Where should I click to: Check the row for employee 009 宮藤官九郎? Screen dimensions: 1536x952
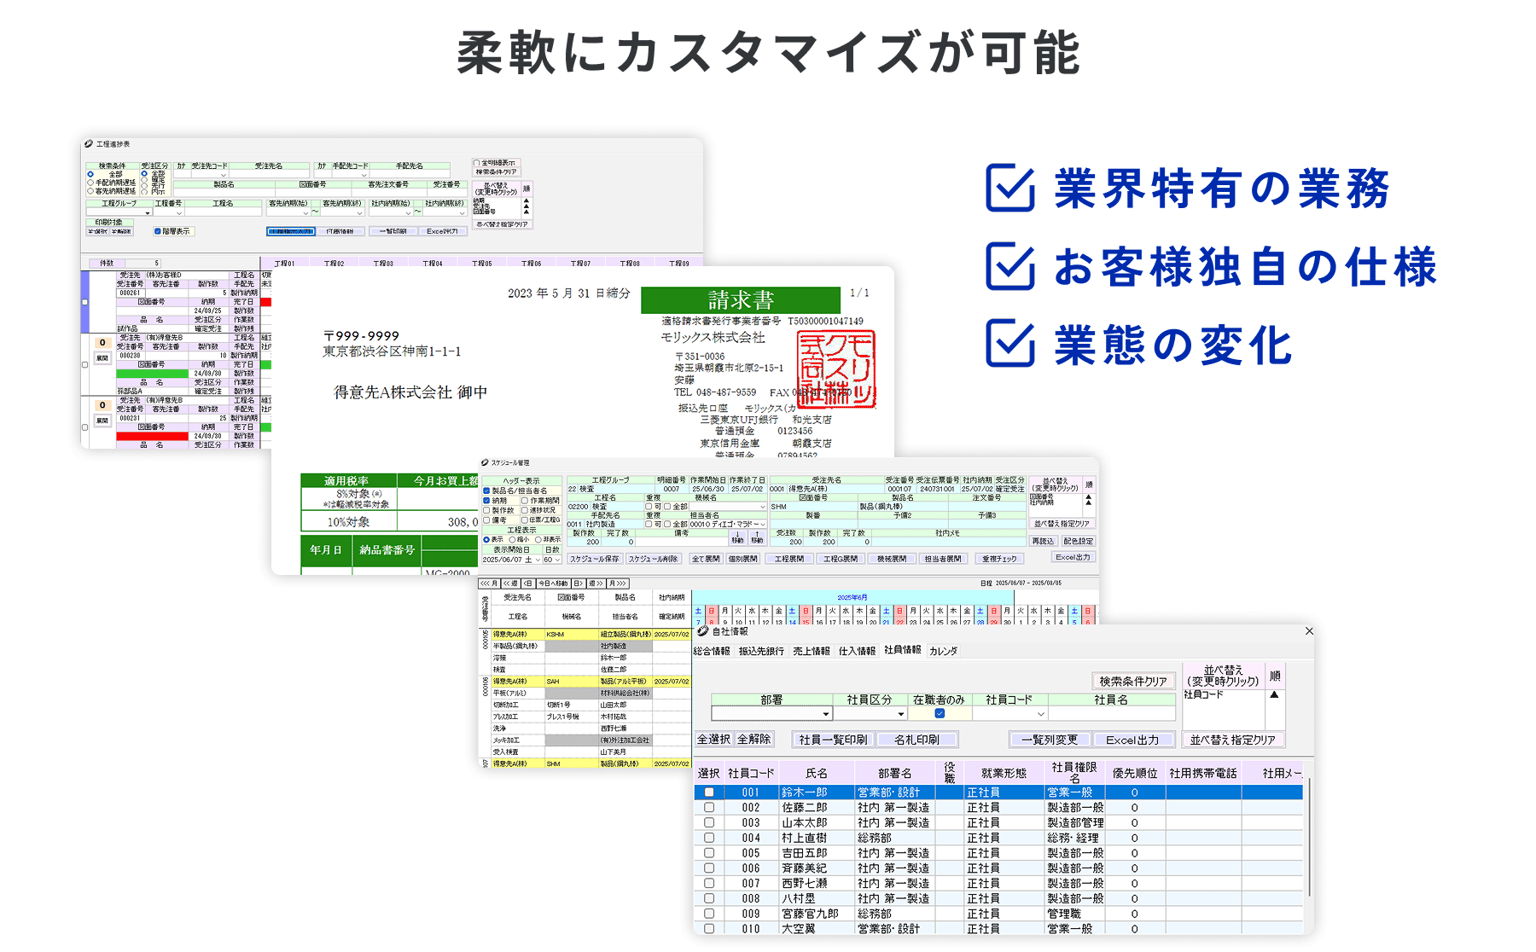click(709, 914)
